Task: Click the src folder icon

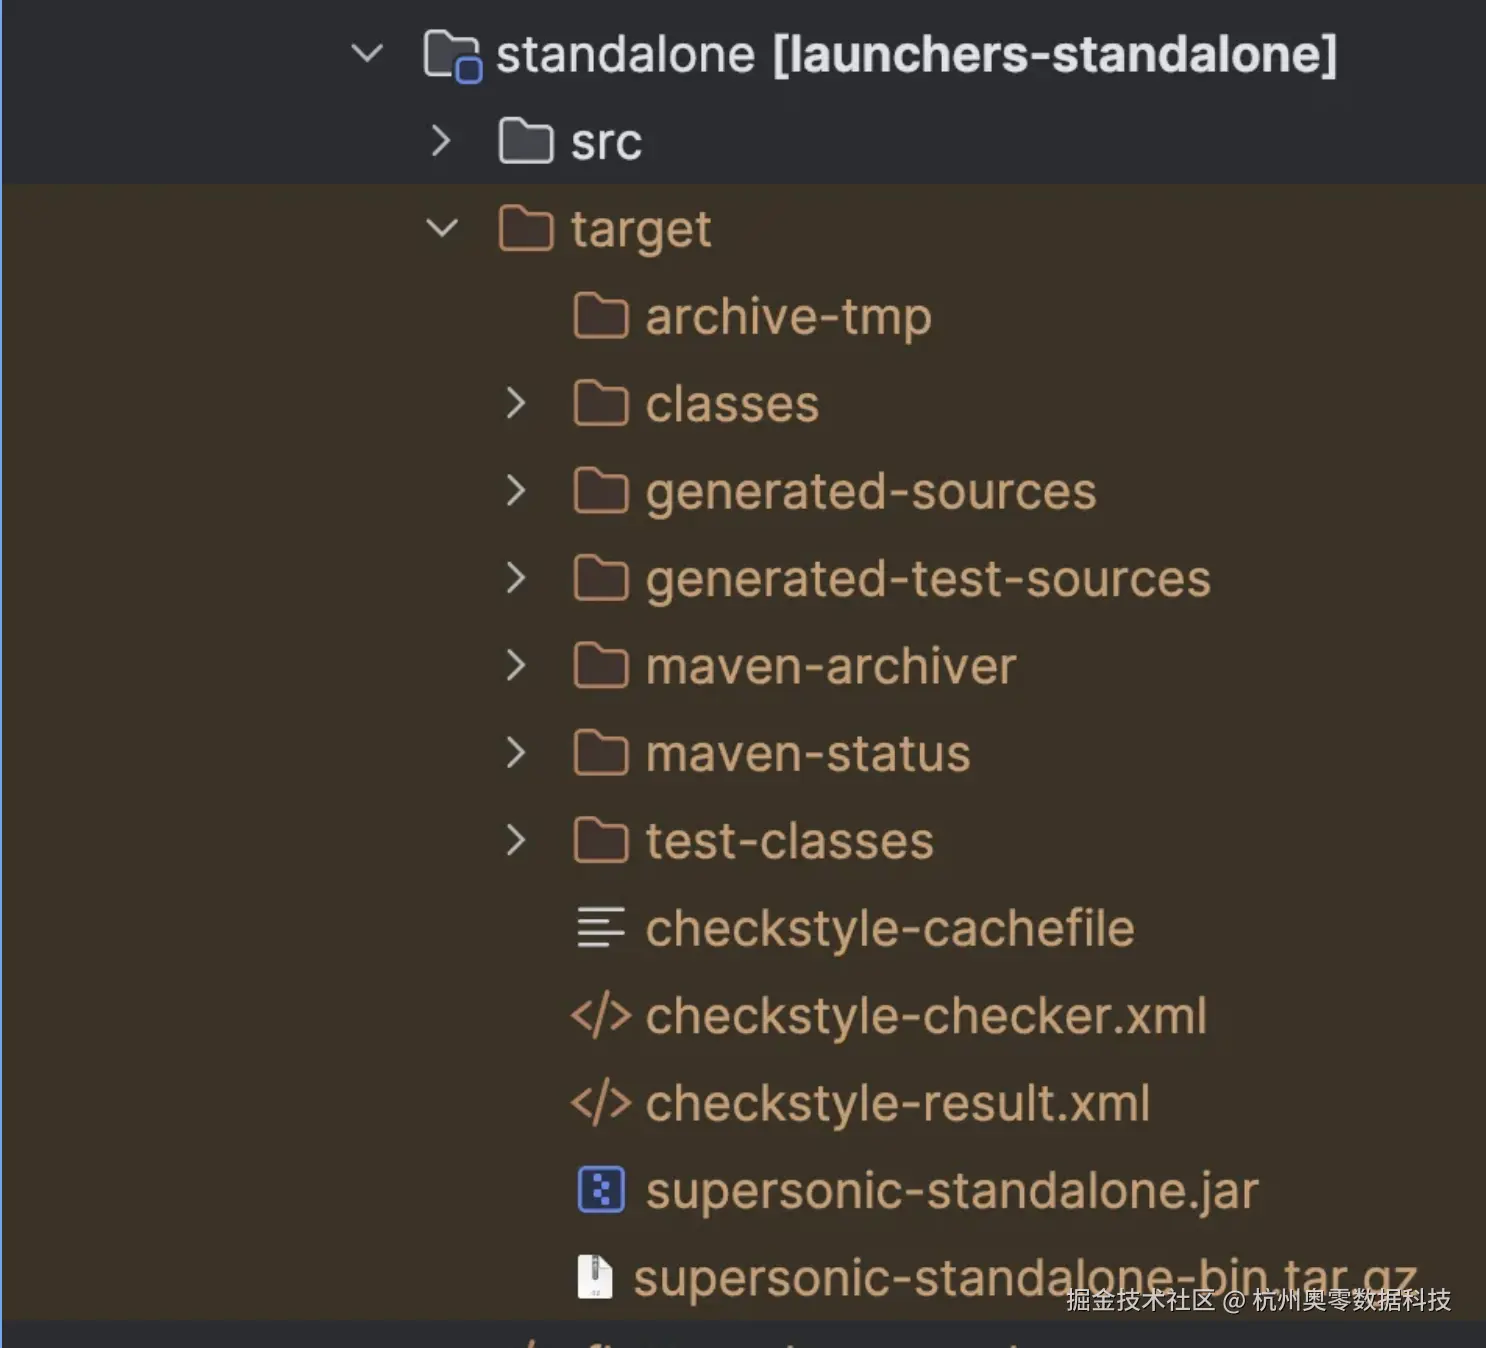Action: click(525, 141)
